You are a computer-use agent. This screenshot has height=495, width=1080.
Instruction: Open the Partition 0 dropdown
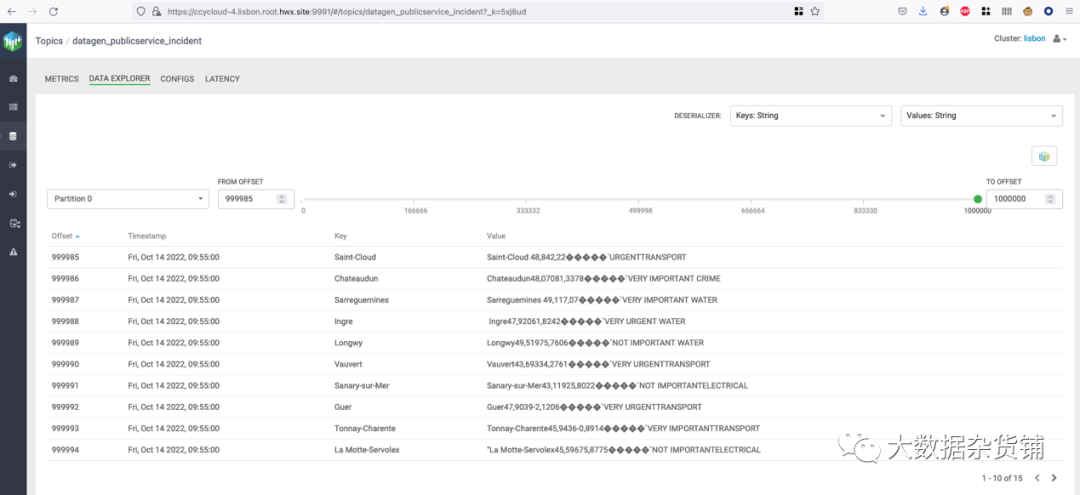128,198
